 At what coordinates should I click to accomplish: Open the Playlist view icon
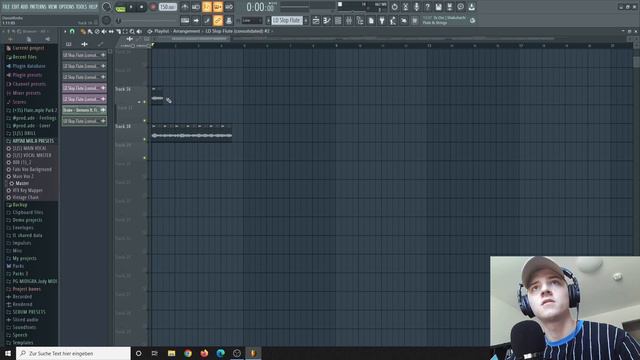point(316,20)
